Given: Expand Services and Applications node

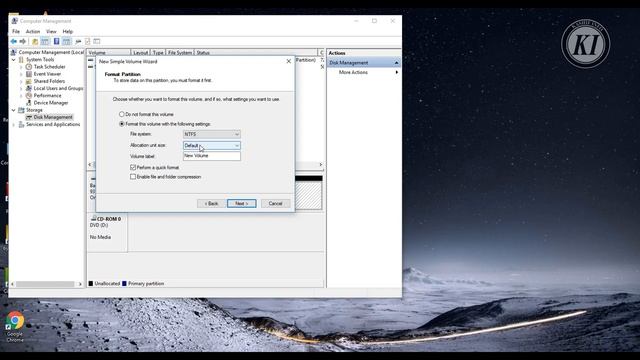Looking at the screenshot, I should 14,124.
